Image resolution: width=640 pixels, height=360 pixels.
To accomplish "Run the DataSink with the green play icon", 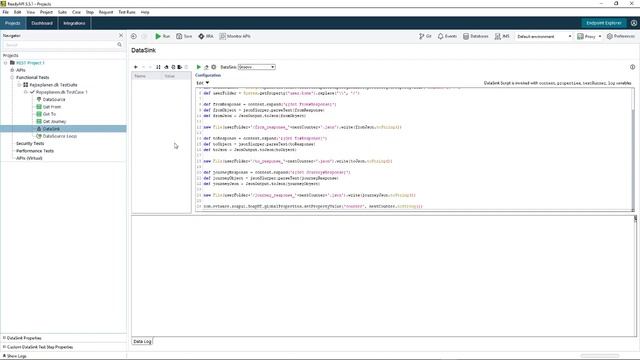I will tap(199, 67).
